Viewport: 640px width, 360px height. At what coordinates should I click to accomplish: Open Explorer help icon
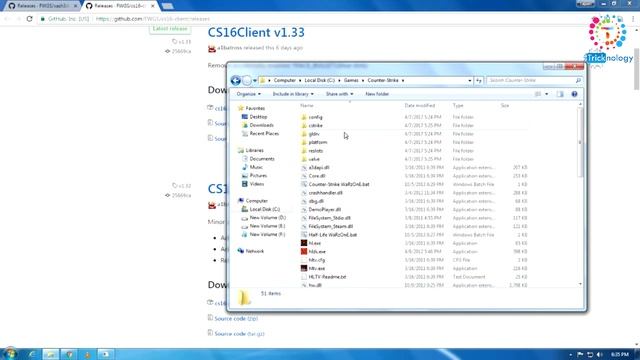coord(574,94)
